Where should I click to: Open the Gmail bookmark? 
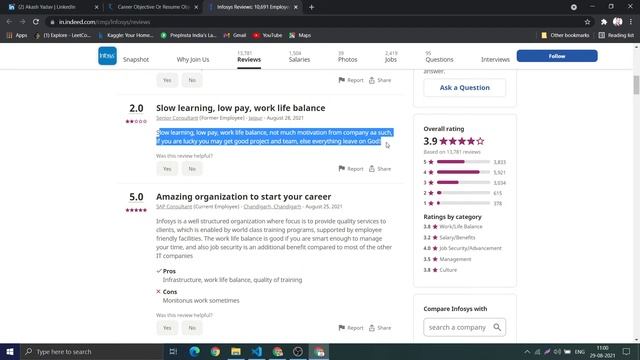pos(235,36)
